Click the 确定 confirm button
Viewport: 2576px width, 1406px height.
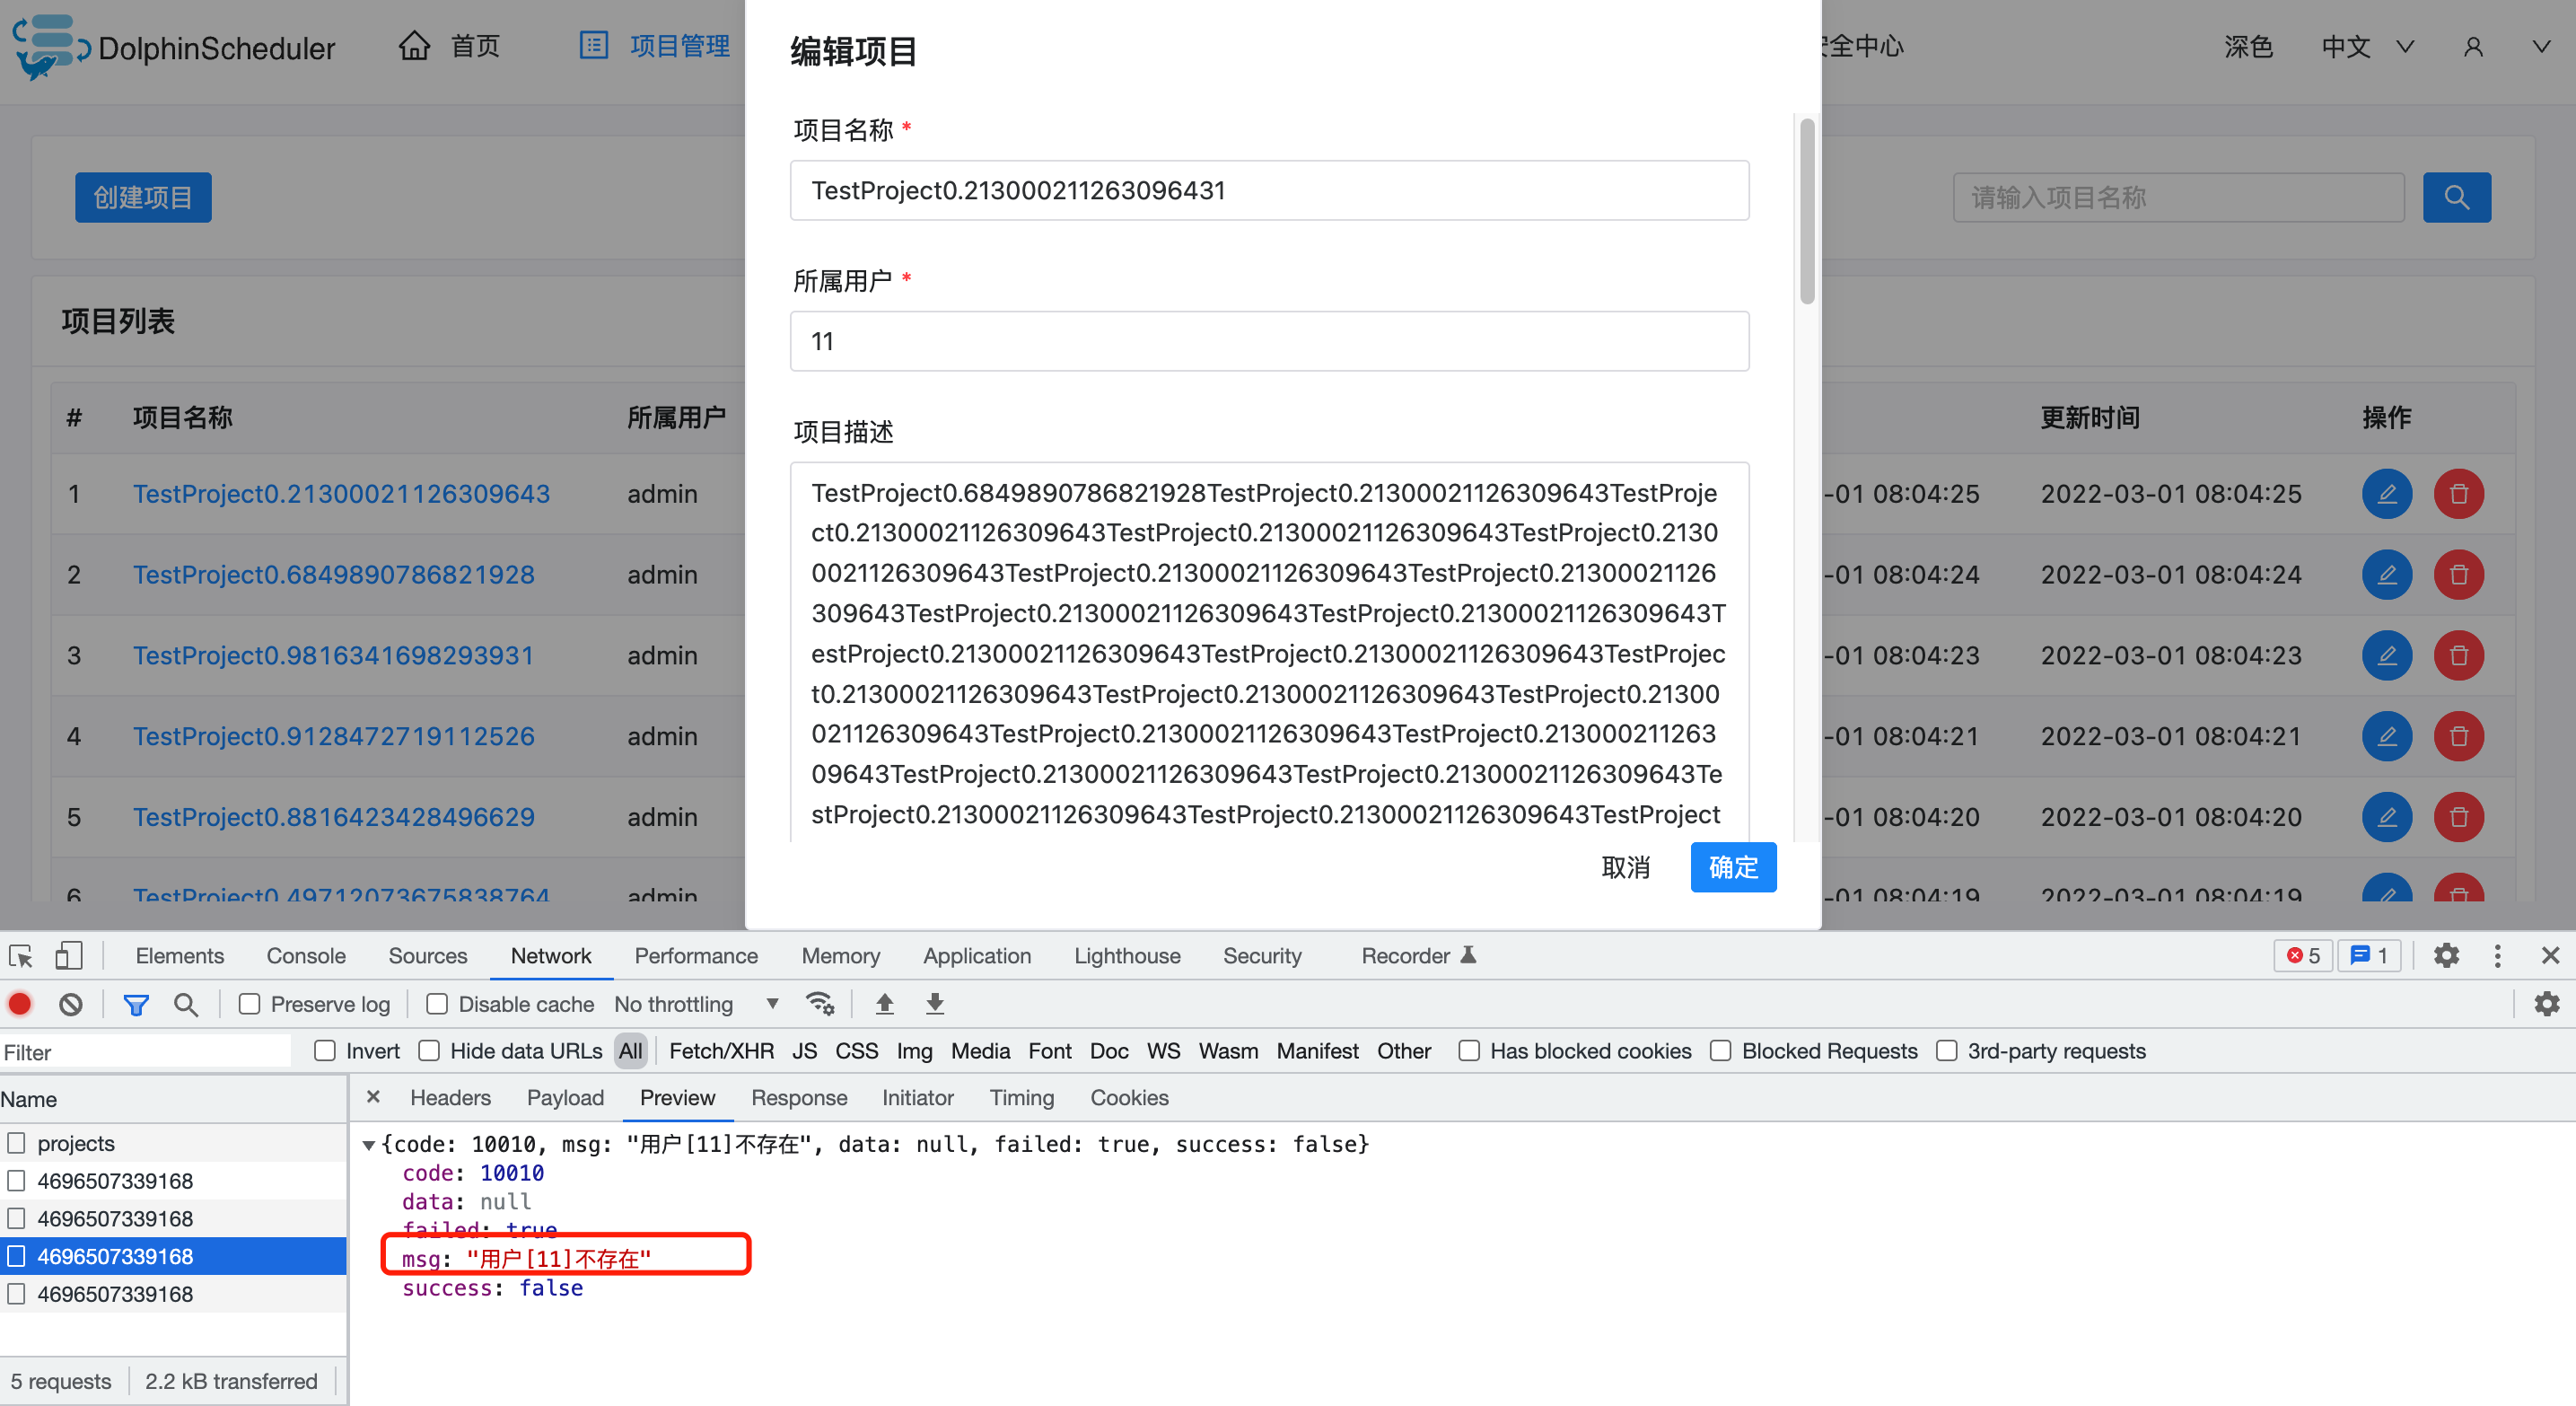[x=1733, y=867]
